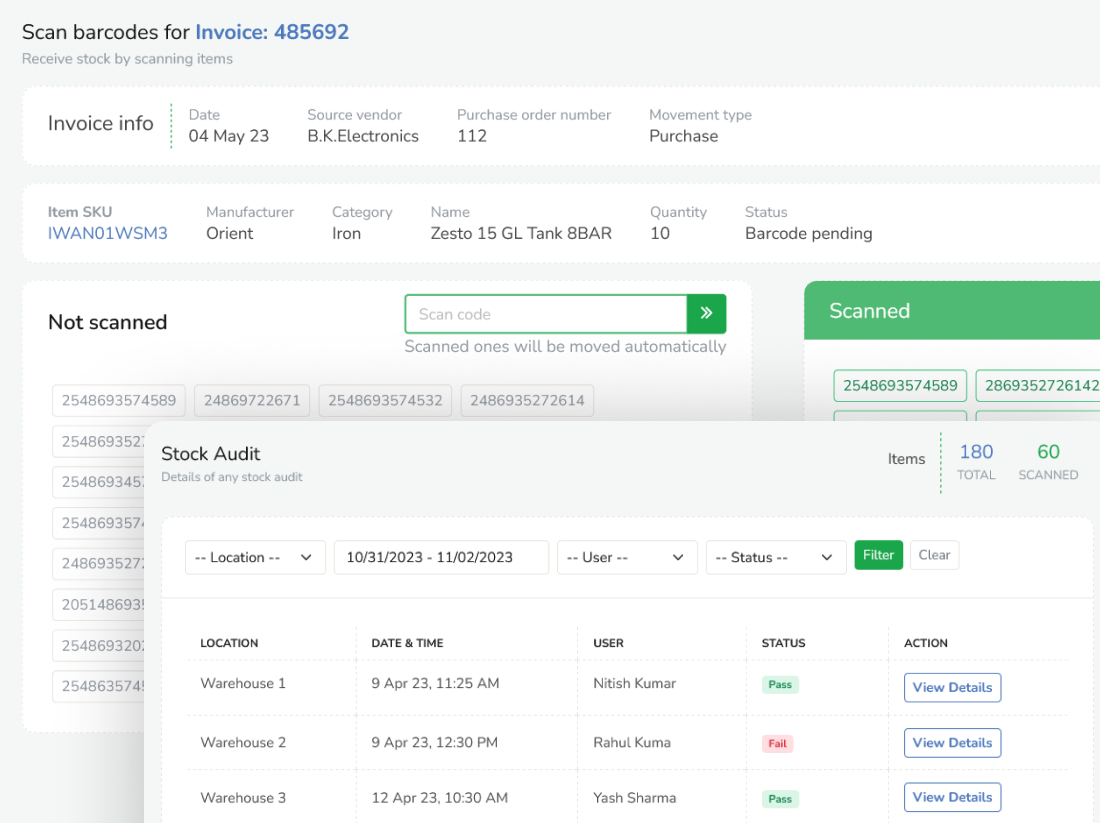Click the Fail status badge for Warehouse 2
Image resolution: width=1100 pixels, height=823 pixels.
[777, 744]
